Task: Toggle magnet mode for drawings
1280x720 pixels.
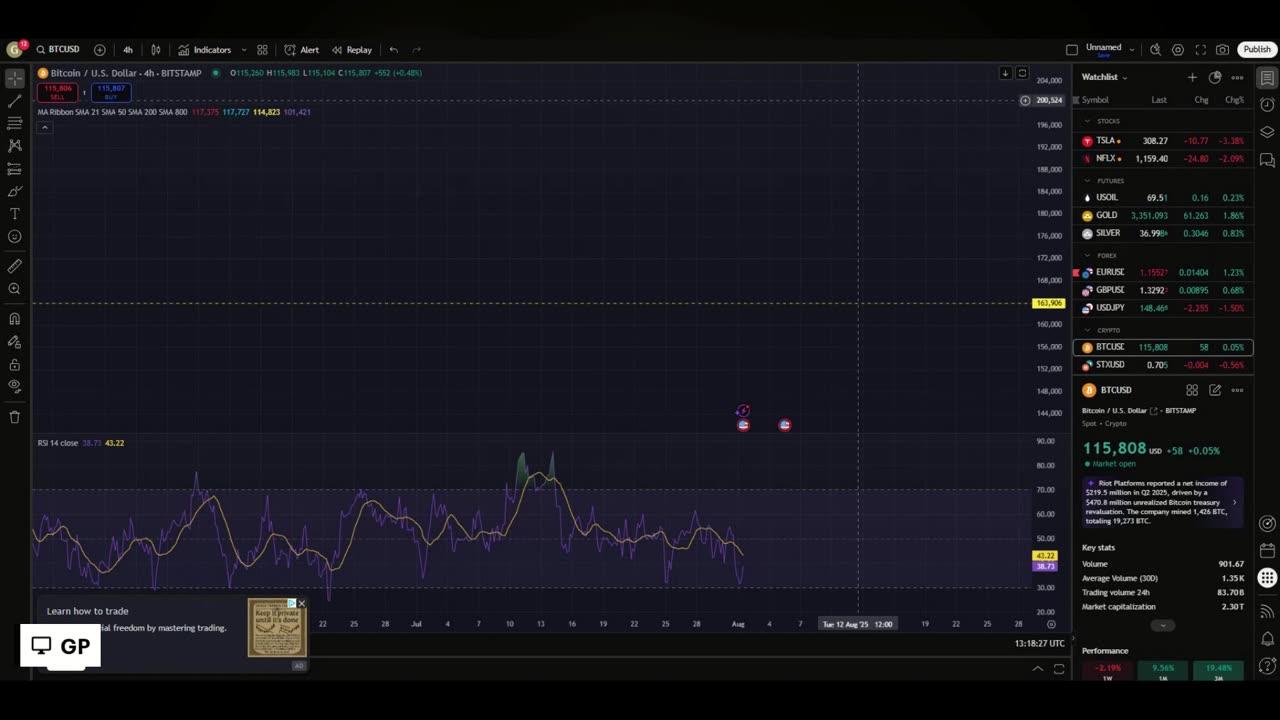Action: pos(15,319)
